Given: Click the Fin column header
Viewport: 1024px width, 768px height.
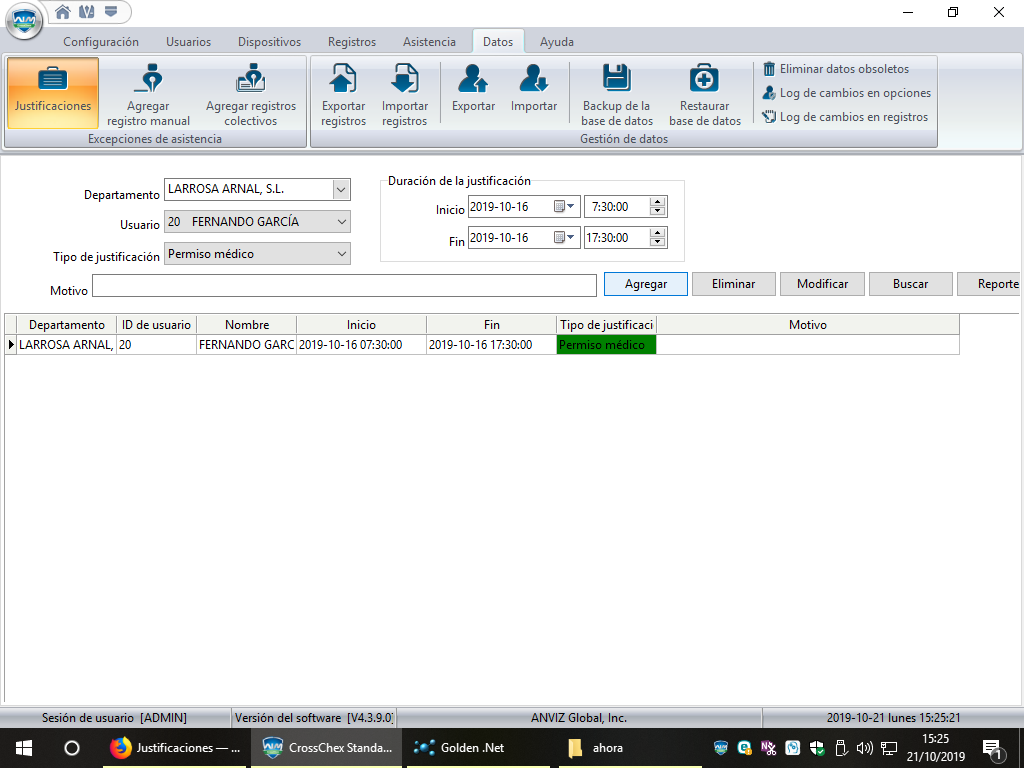Looking at the screenshot, I should coord(492,325).
